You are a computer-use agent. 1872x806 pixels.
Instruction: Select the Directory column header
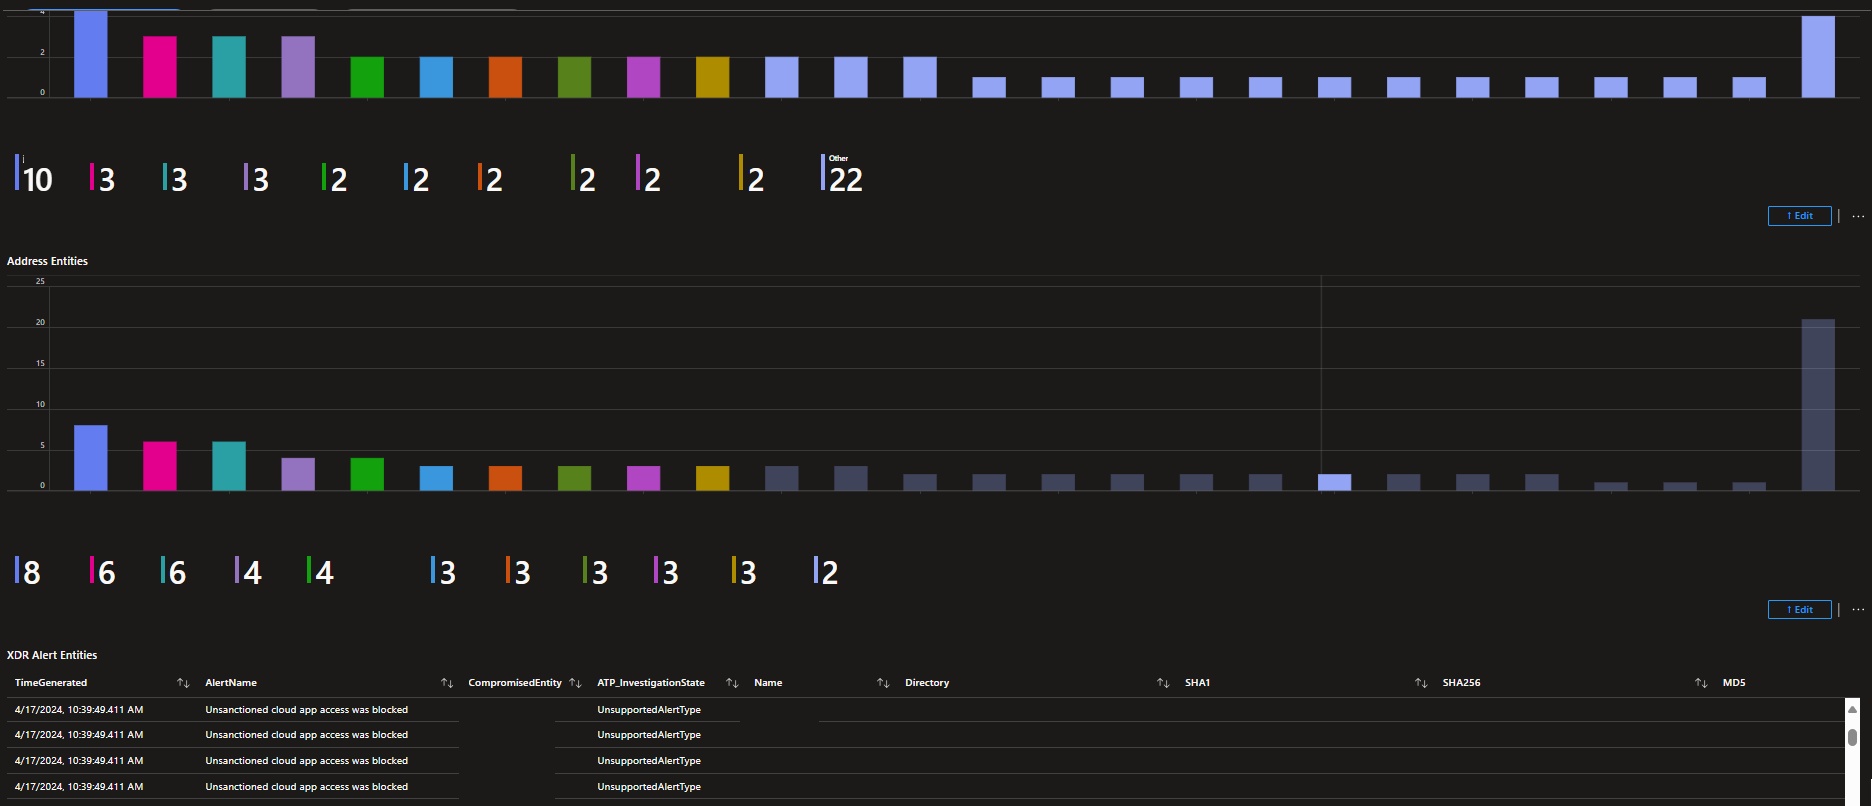pos(927,683)
